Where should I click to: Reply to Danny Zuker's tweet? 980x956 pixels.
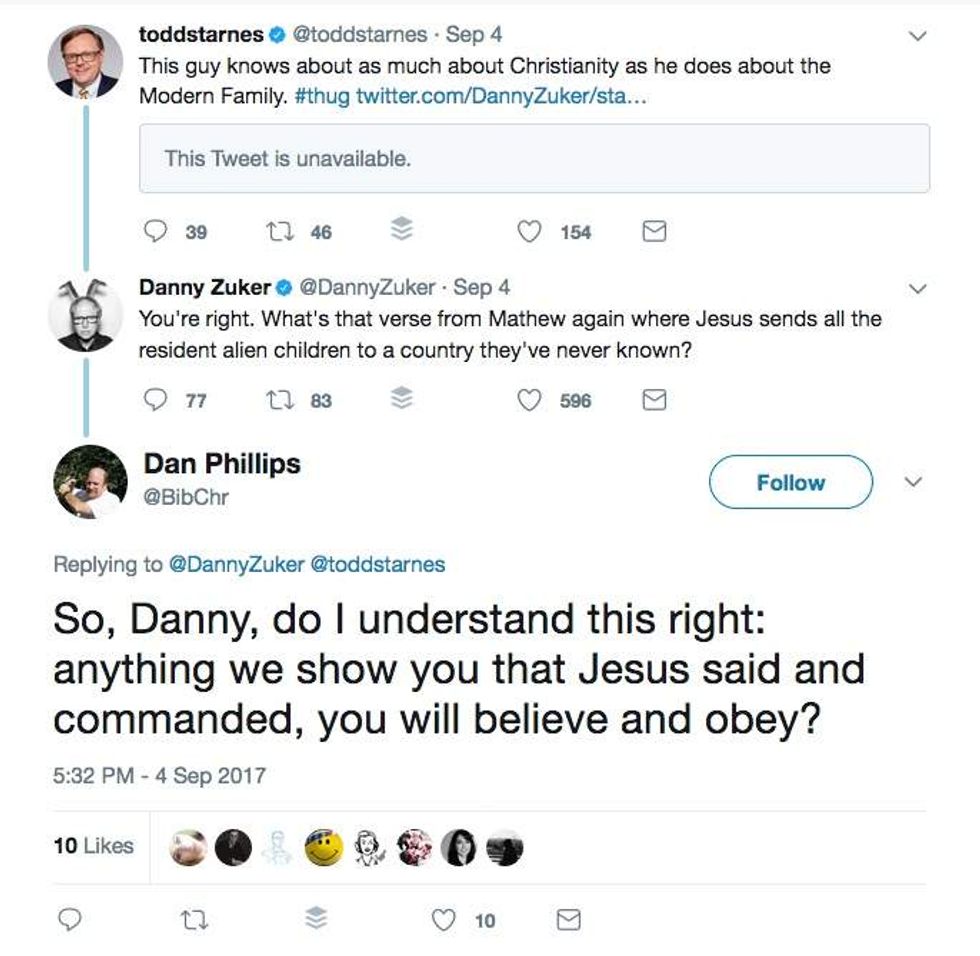point(156,401)
